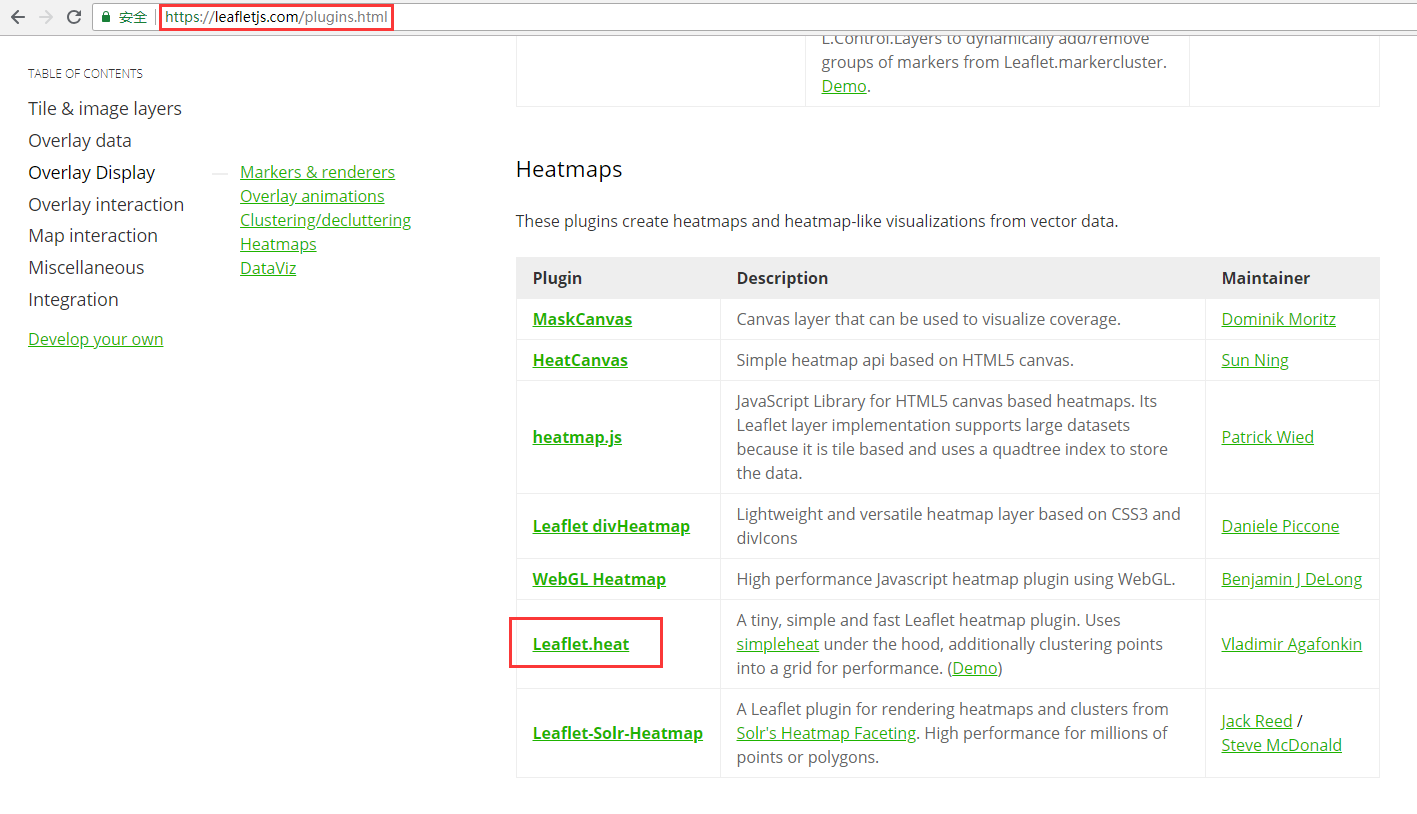Open the heatmap.js plugin link
This screenshot has height=814, width=1417.
(577, 437)
